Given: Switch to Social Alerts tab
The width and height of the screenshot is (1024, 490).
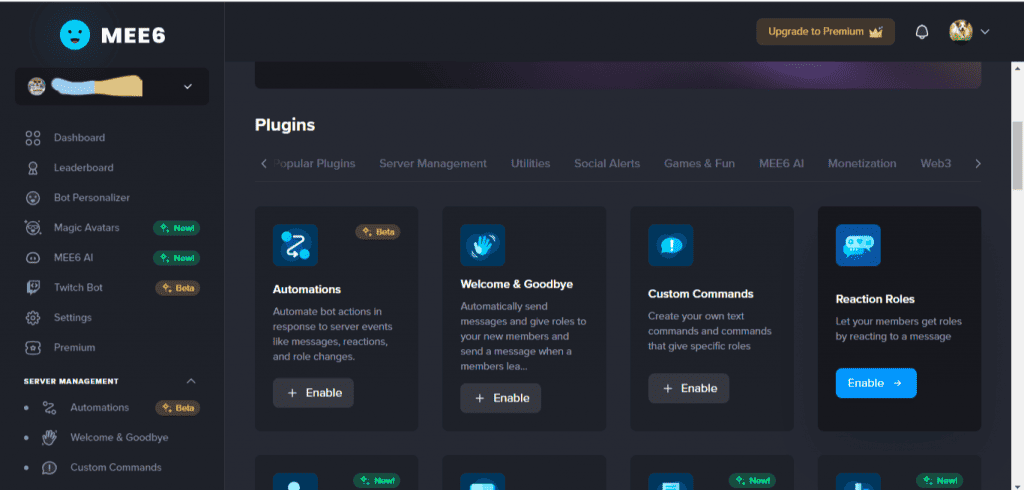Looking at the screenshot, I should point(607,163).
